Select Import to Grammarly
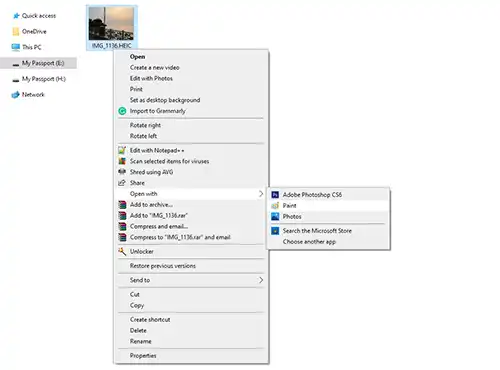Image resolution: width=500 pixels, height=370 pixels. (x=191, y=111)
